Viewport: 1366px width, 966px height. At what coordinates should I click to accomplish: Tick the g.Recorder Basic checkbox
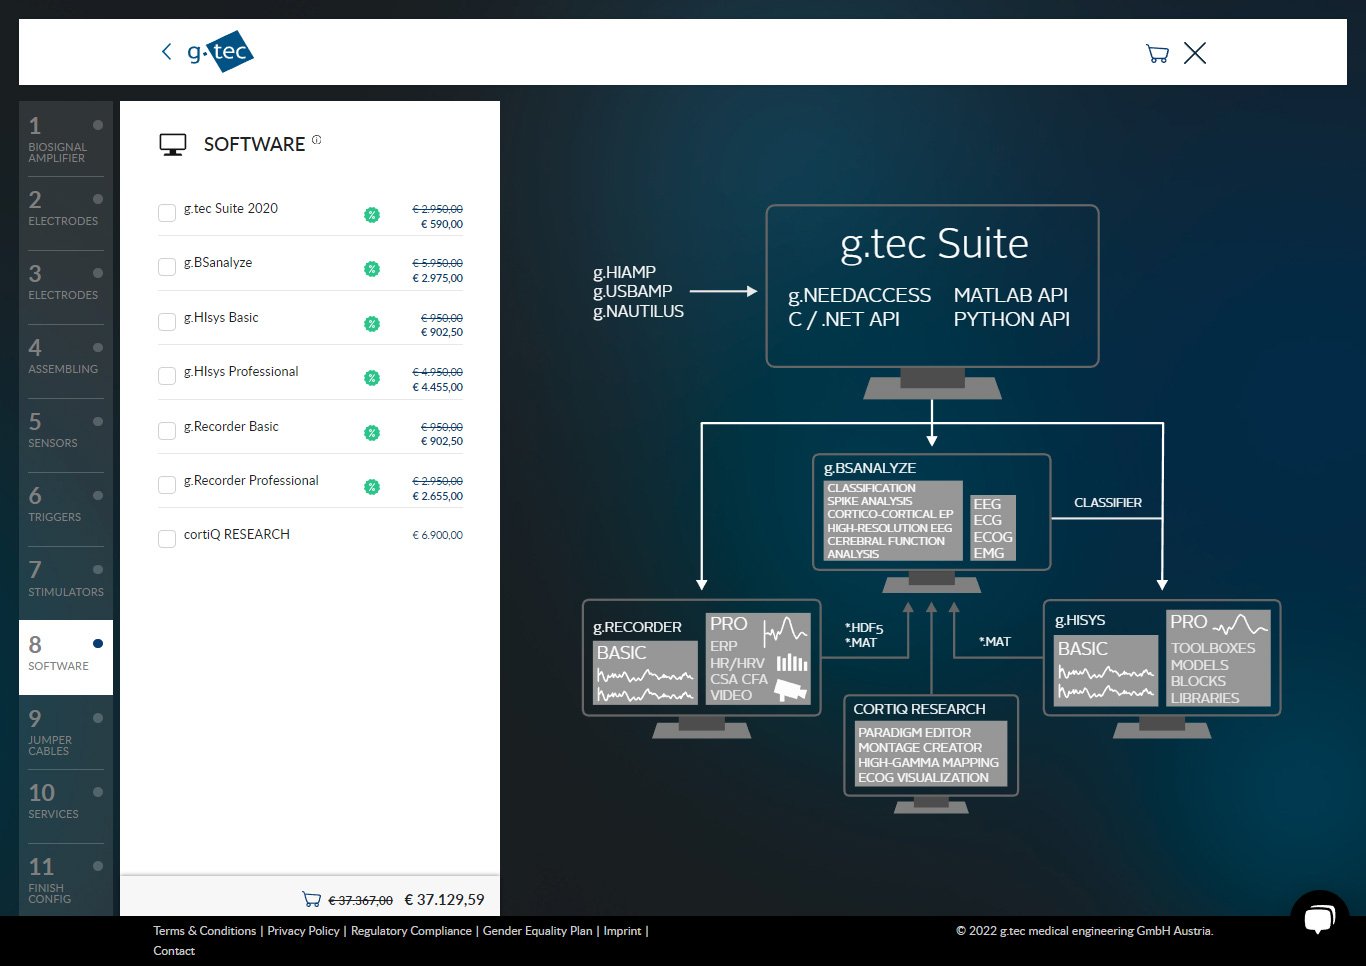167,431
